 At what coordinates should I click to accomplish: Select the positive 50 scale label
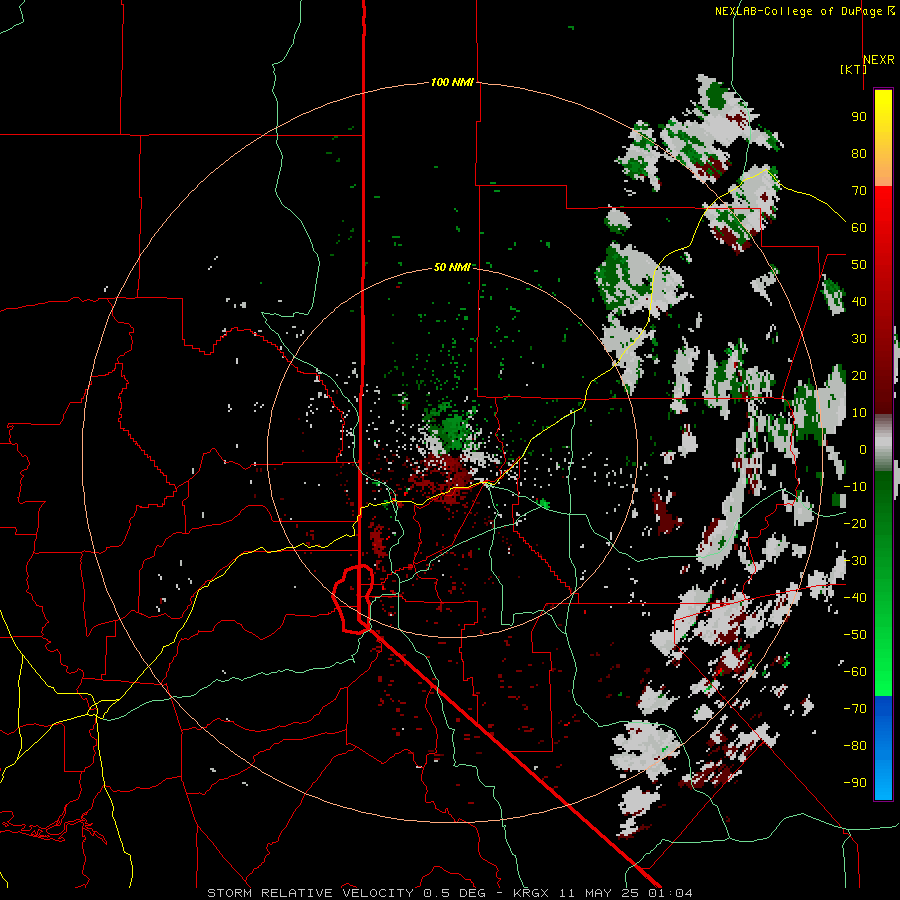click(859, 265)
